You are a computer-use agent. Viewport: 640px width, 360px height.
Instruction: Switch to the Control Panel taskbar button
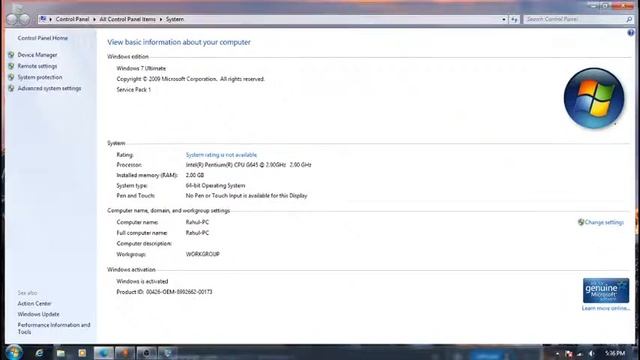[167, 353]
